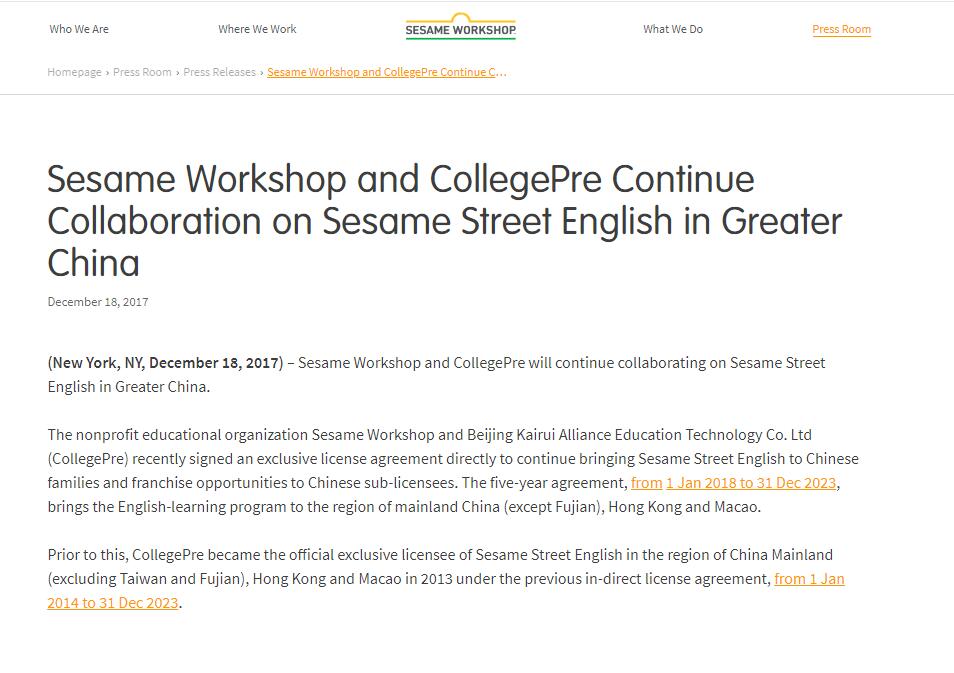Open the "1 Jan 2018 to 31 Dec 2023" link
954x673 pixels.
point(751,483)
